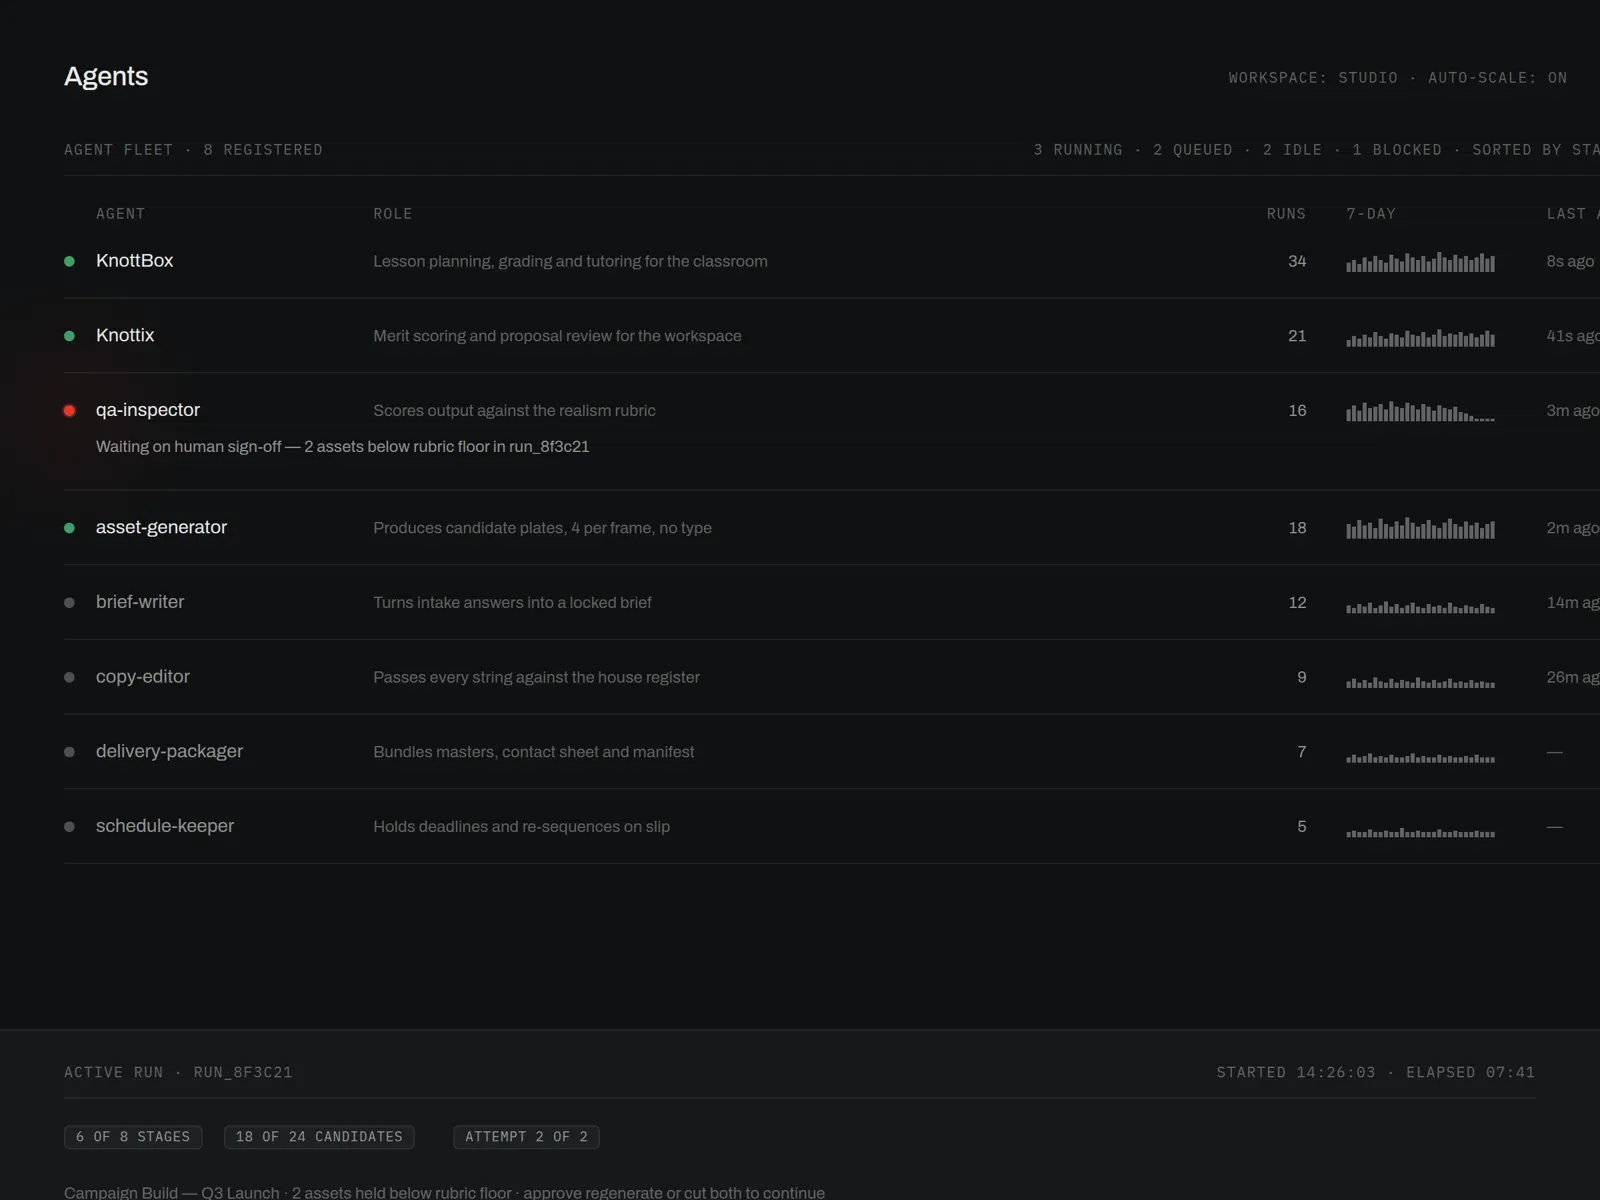The image size is (1600, 1200).
Task: Sort the table by RUNS column header
Action: click(x=1286, y=214)
